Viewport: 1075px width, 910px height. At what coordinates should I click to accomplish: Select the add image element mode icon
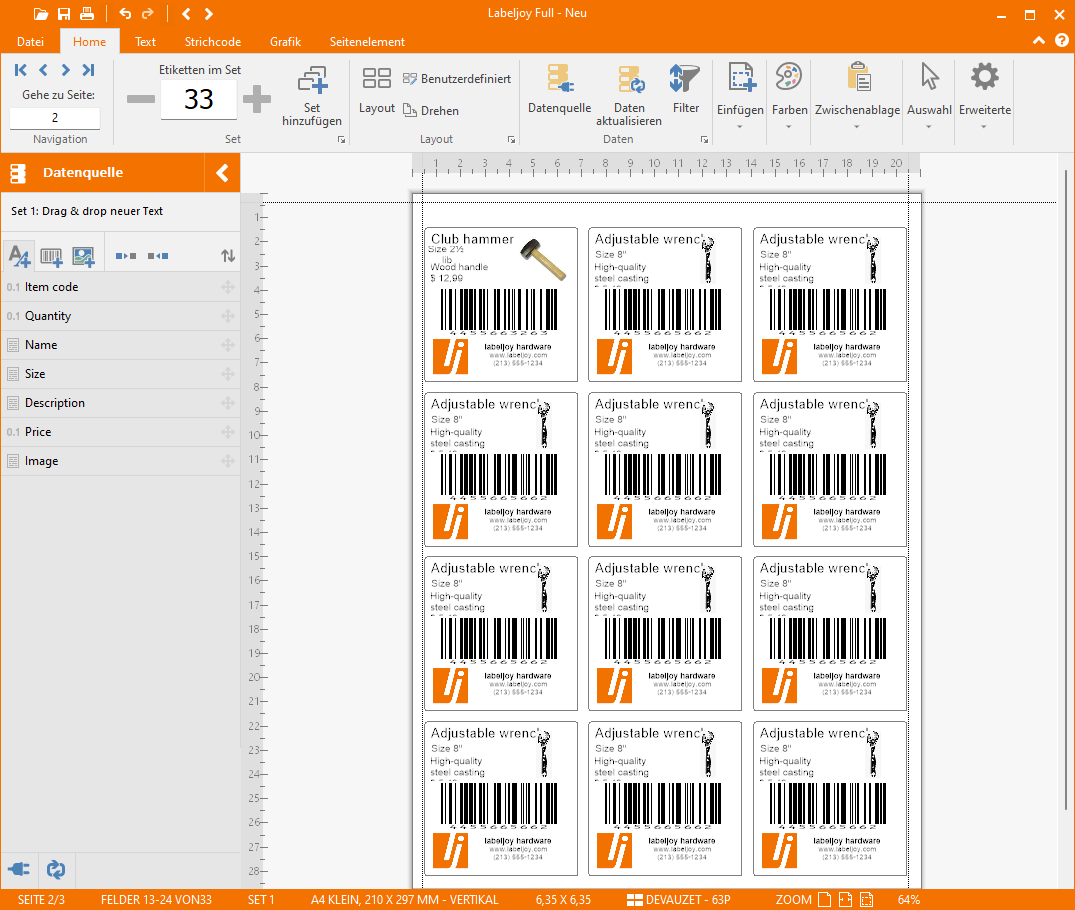(84, 256)
